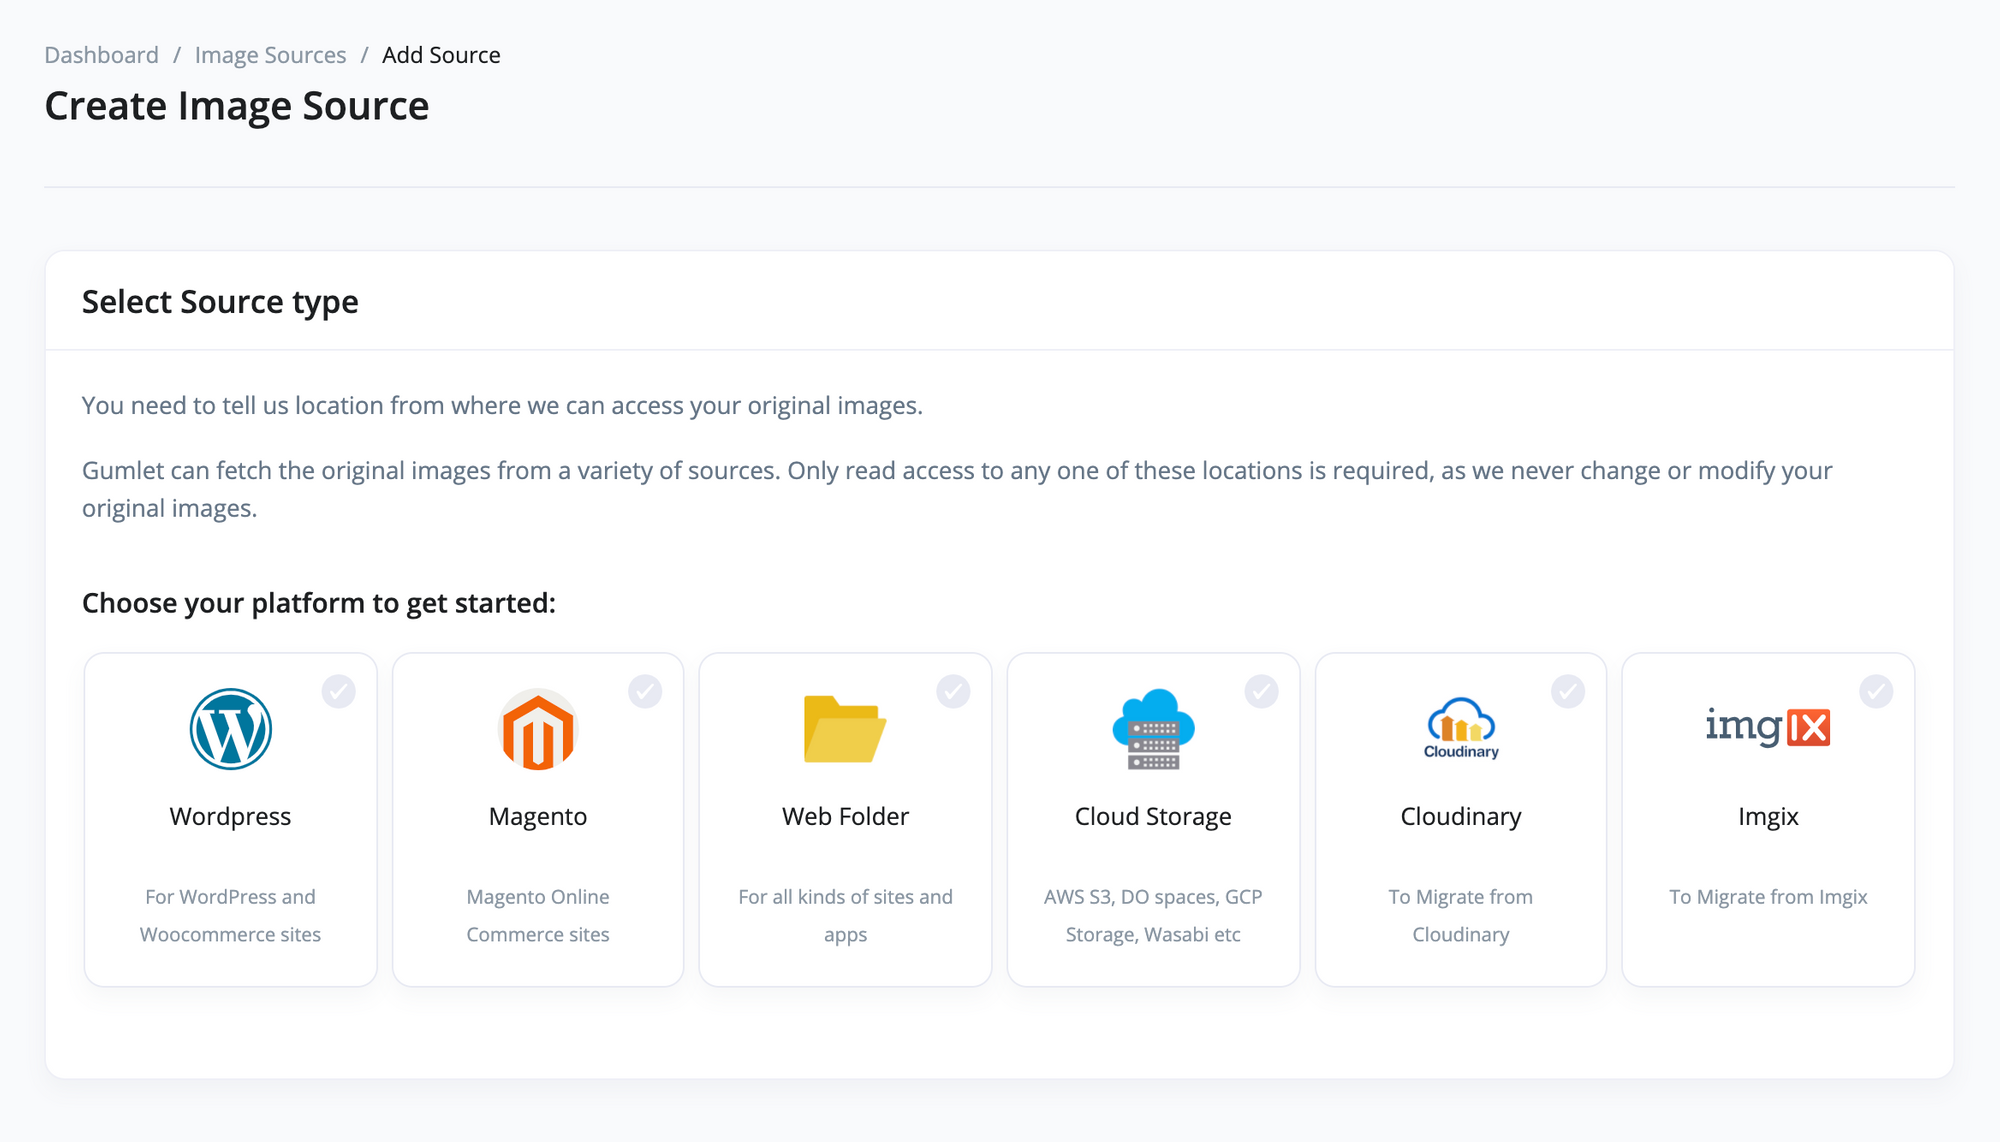Click the Cloudinary logo icon
The width and height of the screenshot is (2000, 1142).
(x=1461, y=729)
